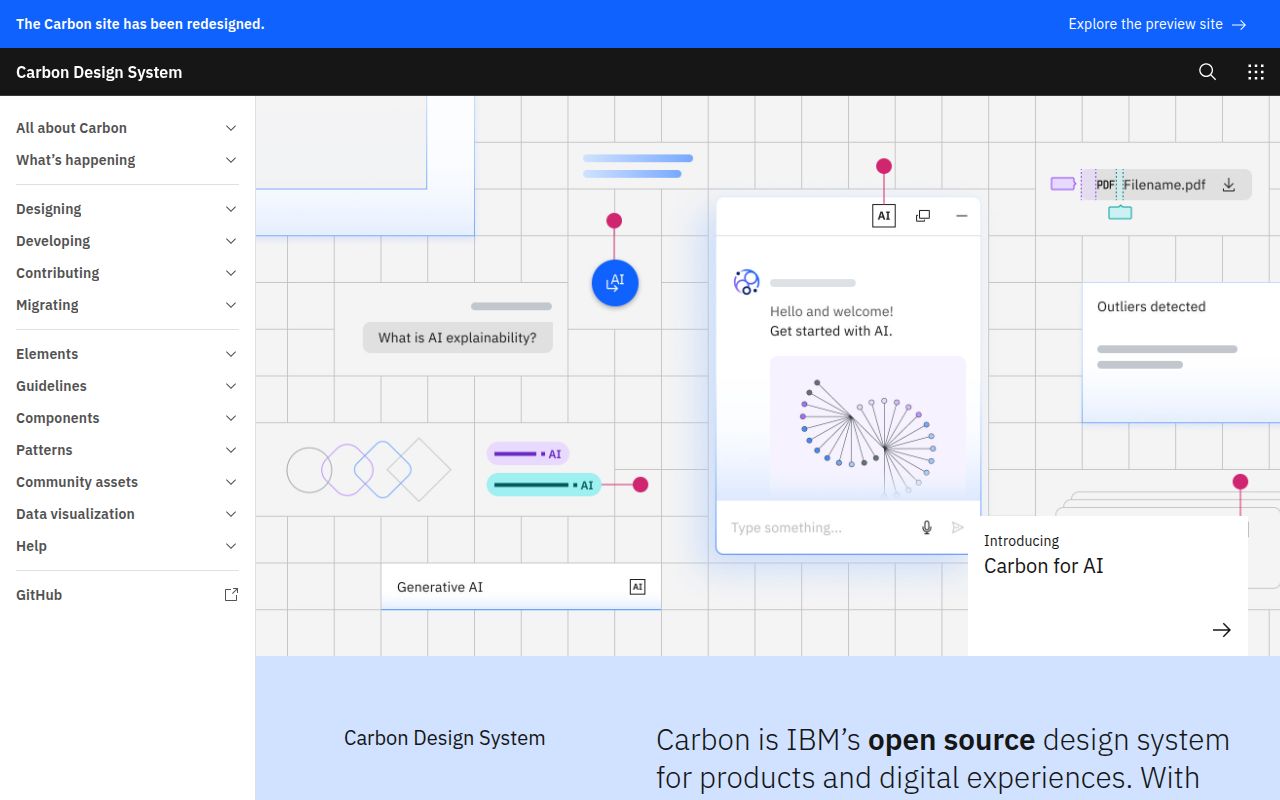Expand the Developing section chevron
Screen dimensions: 1280x800
point(231,241)
